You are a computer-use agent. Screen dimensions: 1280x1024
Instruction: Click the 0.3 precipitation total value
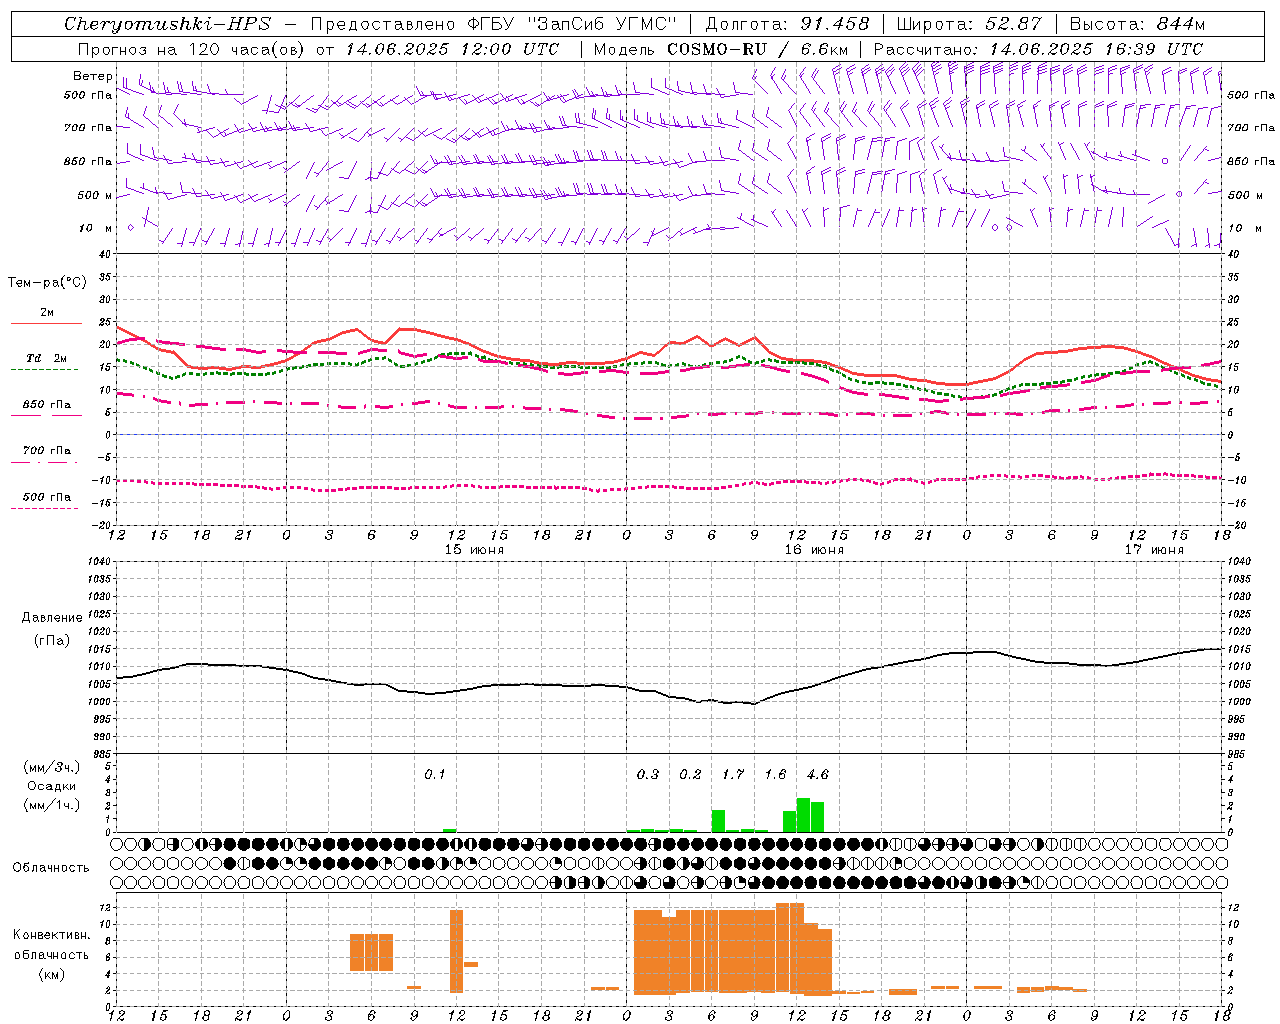point(648,774)
